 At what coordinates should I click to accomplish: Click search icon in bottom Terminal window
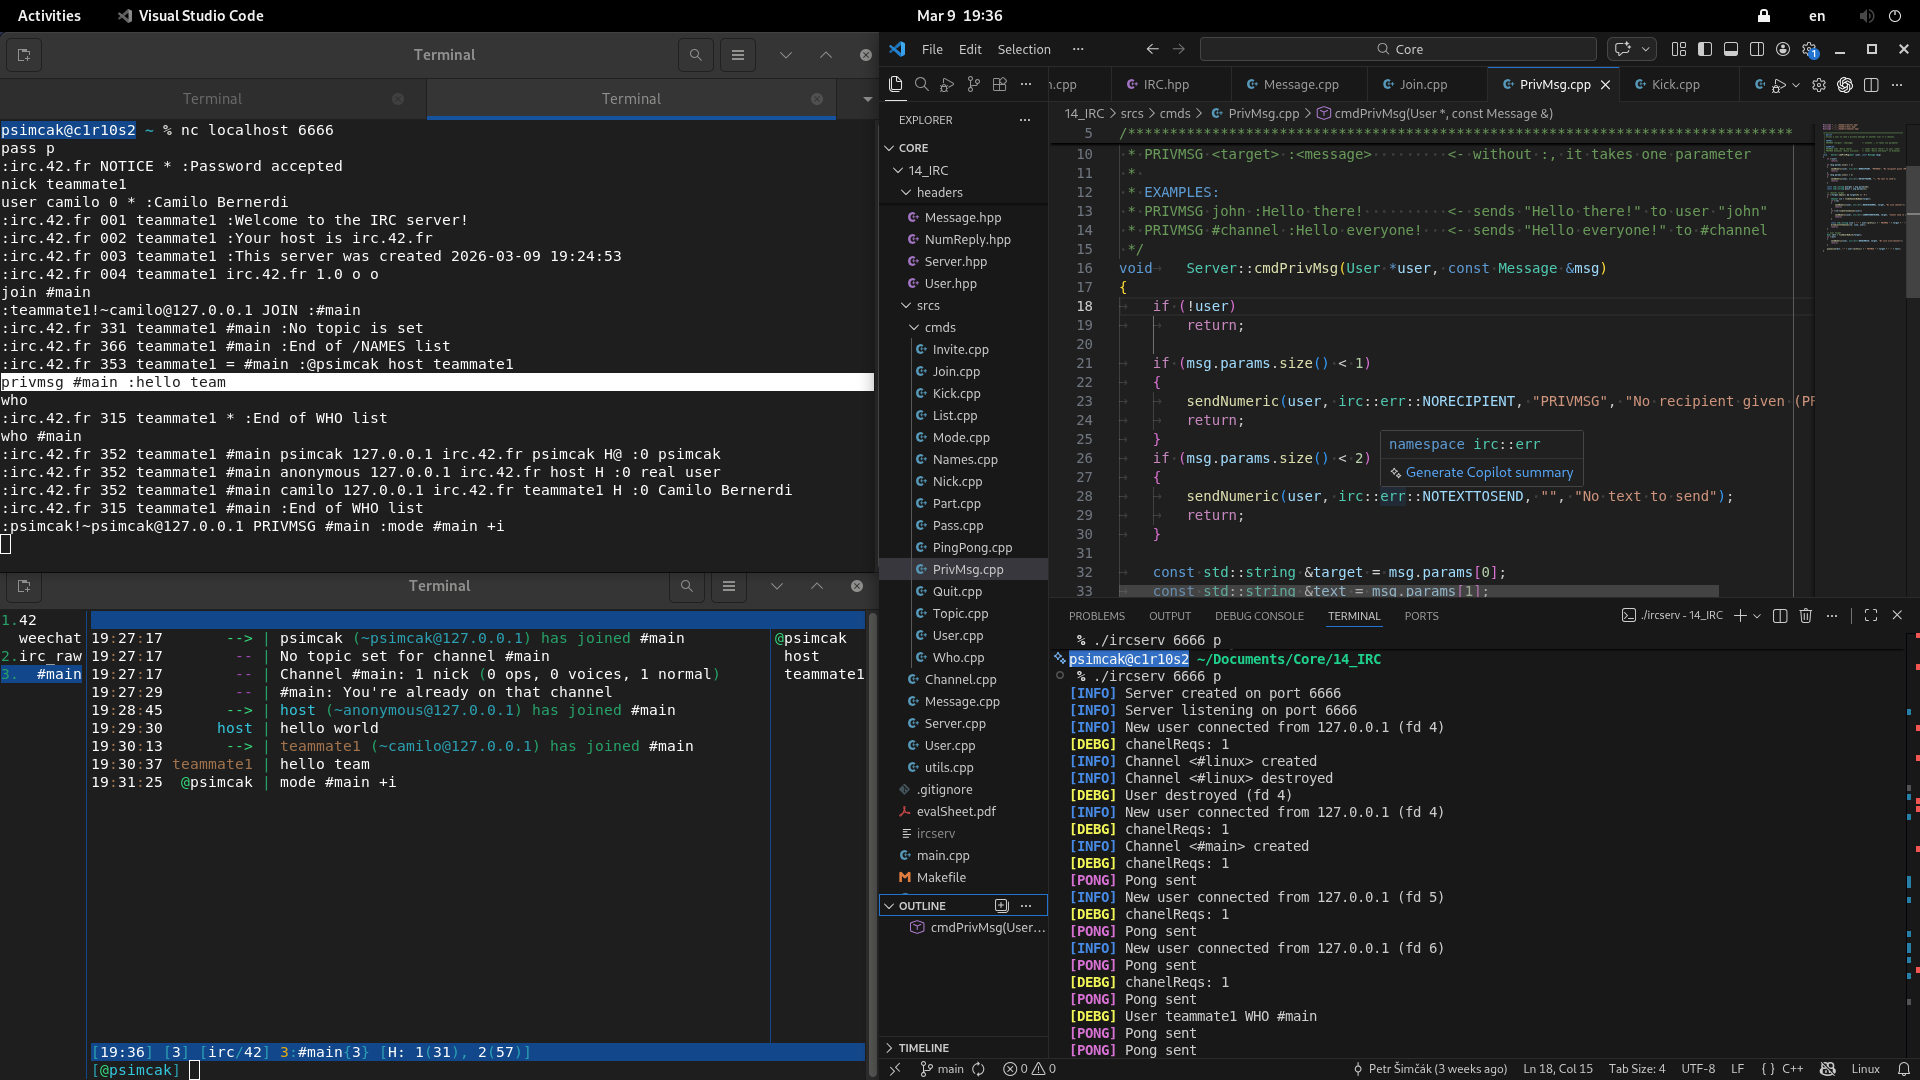[686, 586]
